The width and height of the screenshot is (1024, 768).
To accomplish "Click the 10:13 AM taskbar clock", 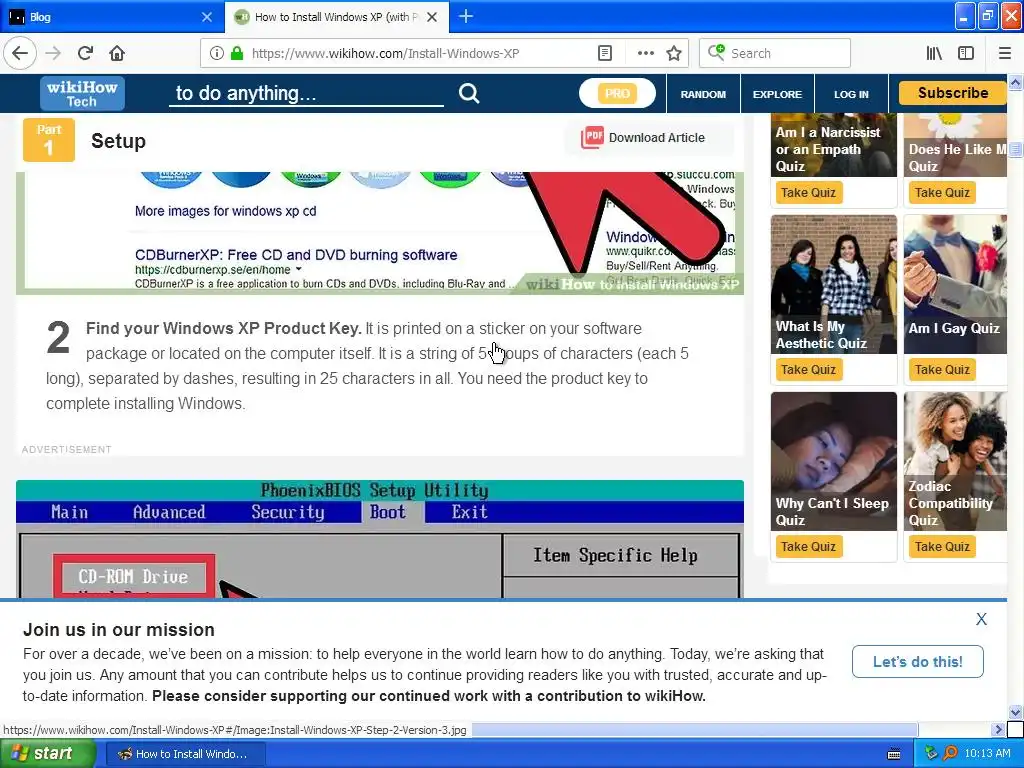I will tap(987, 754).
